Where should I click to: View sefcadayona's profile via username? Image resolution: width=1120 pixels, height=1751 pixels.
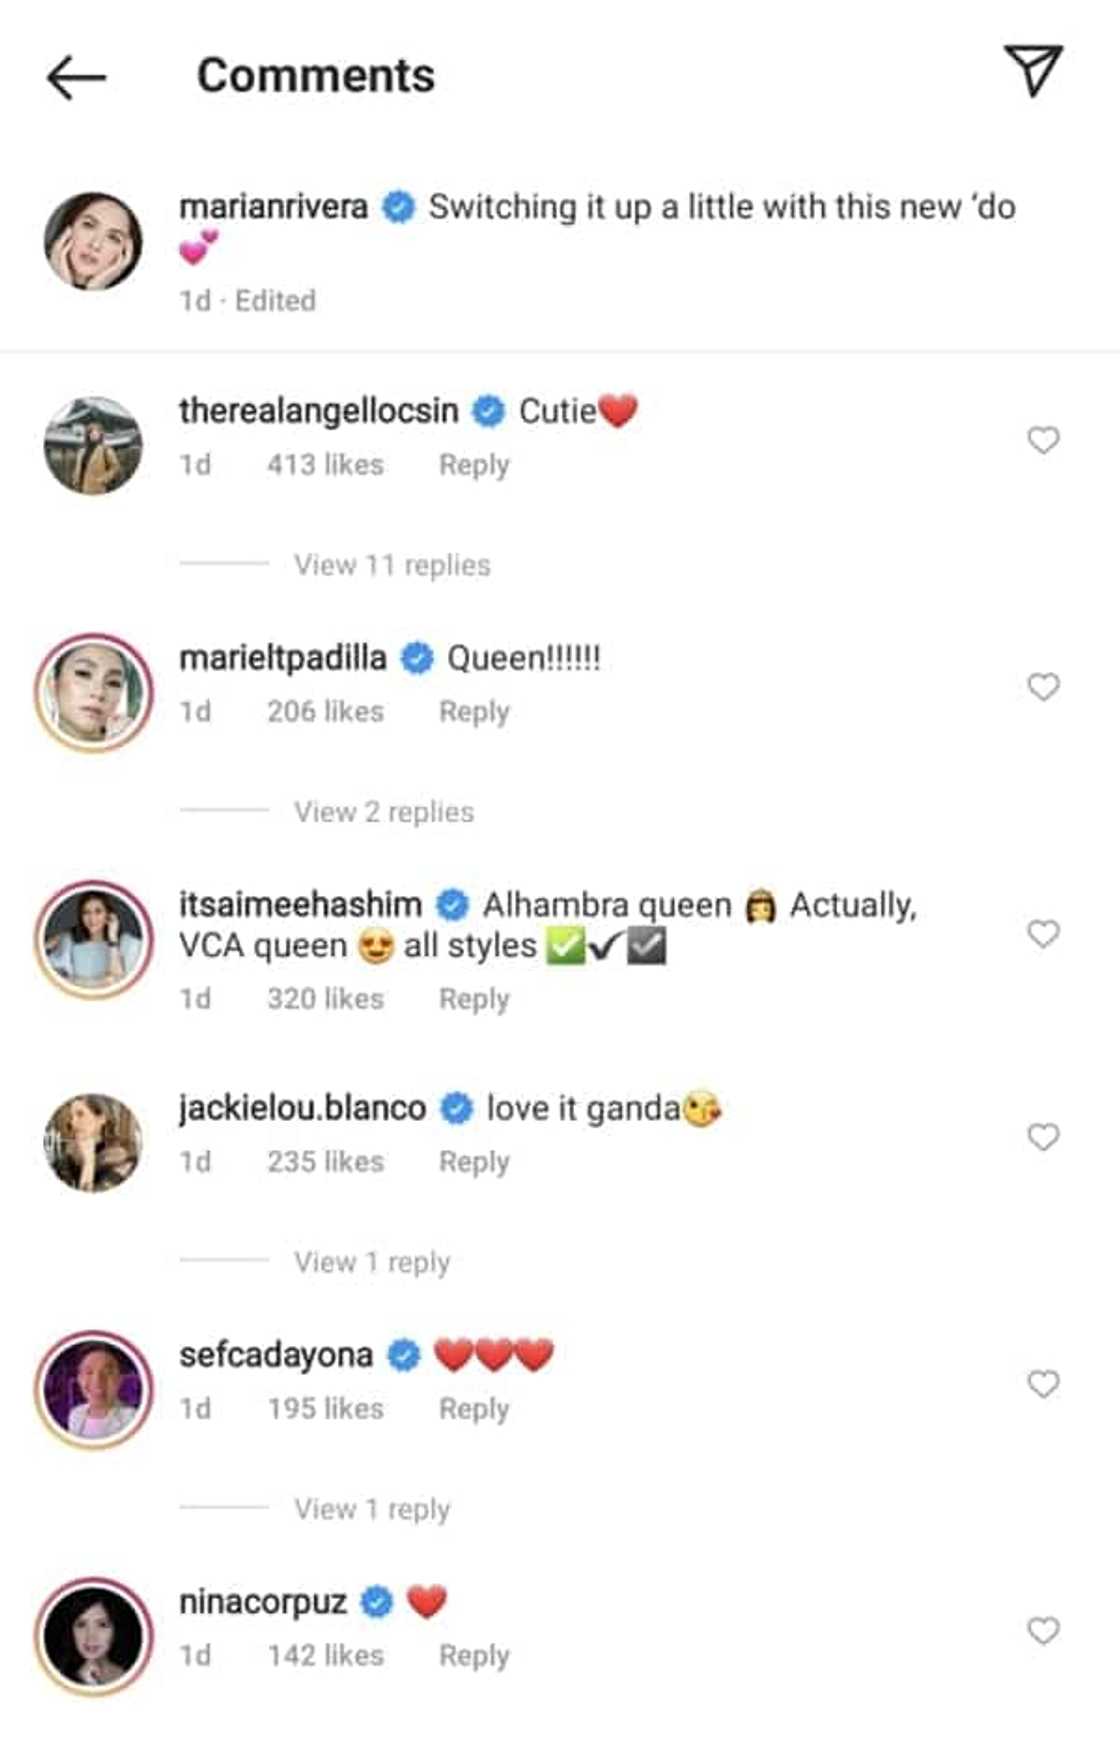[x=276, y=1355]
